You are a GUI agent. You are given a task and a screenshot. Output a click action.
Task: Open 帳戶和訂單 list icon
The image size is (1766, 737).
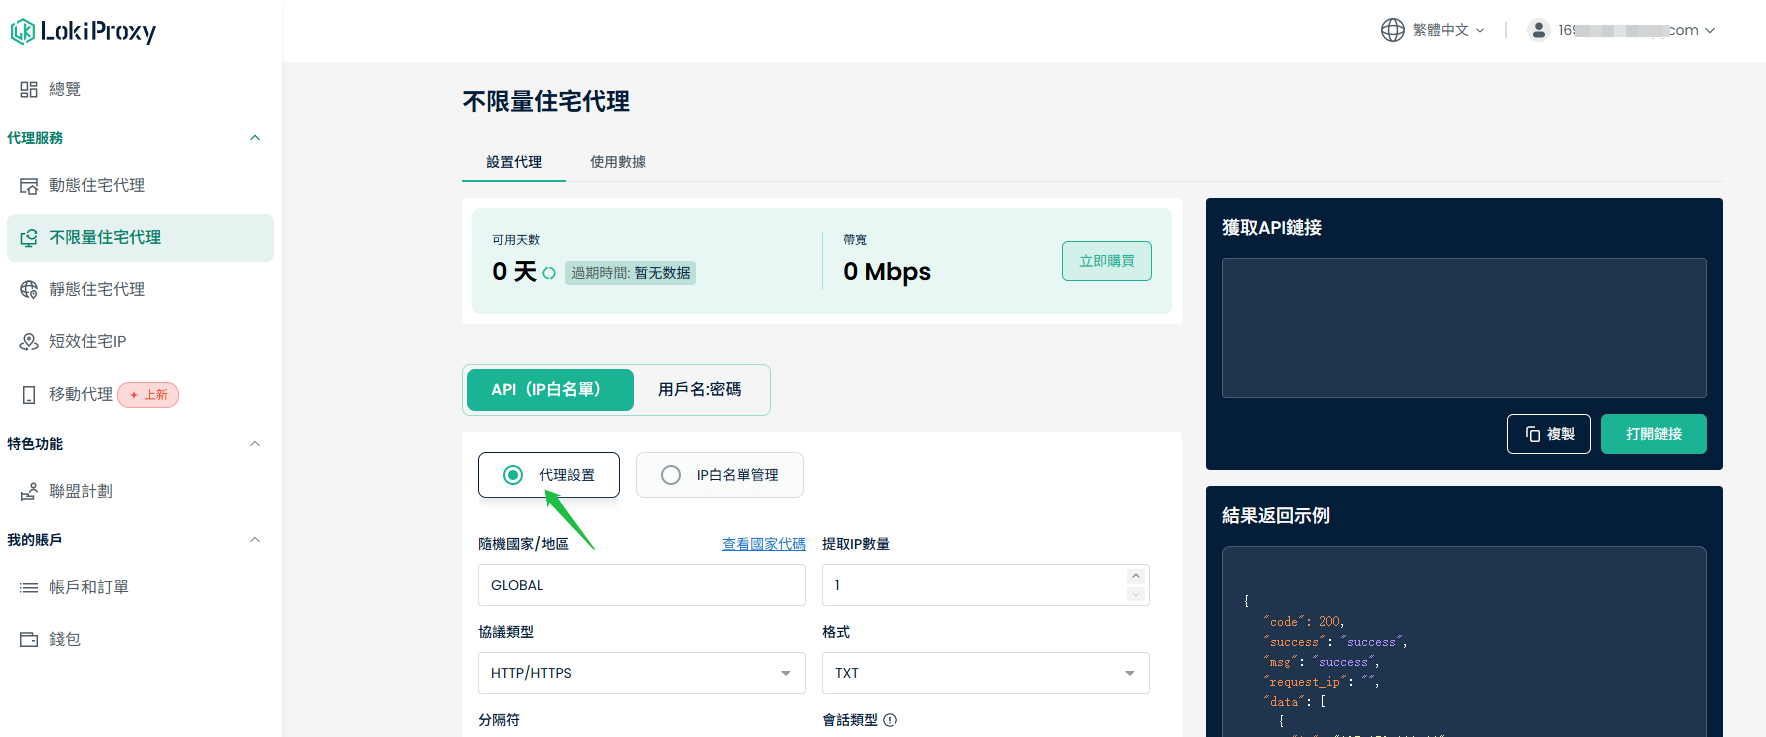pos(29,588)
